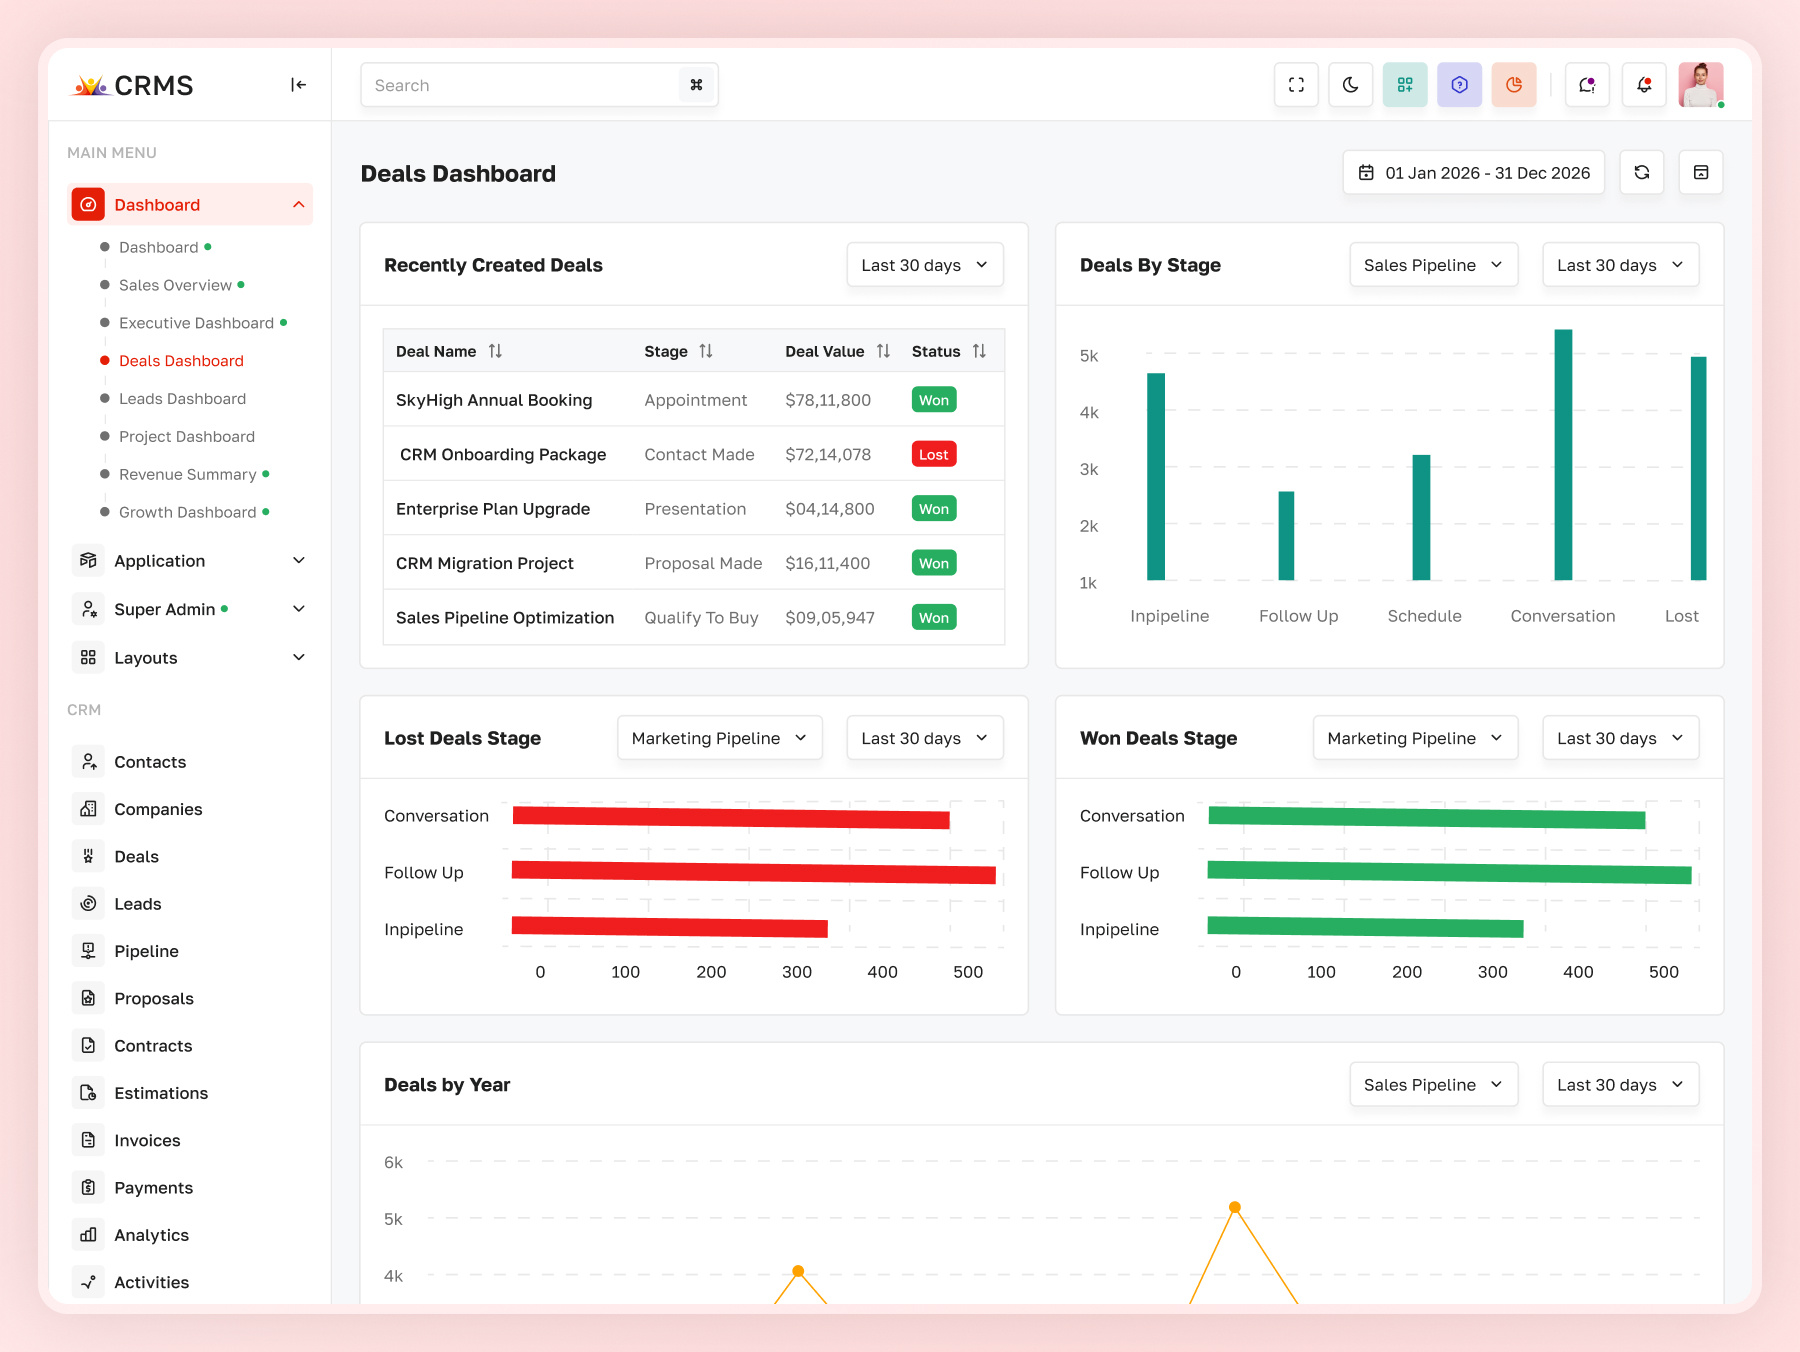Open Lost Deals Stage Marketing Pipeline dropdown

pos(720,738)
